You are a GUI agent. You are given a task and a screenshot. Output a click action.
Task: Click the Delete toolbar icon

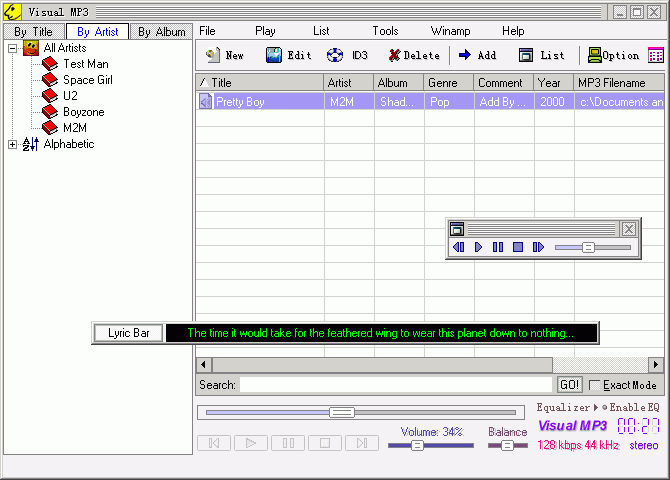413,55
